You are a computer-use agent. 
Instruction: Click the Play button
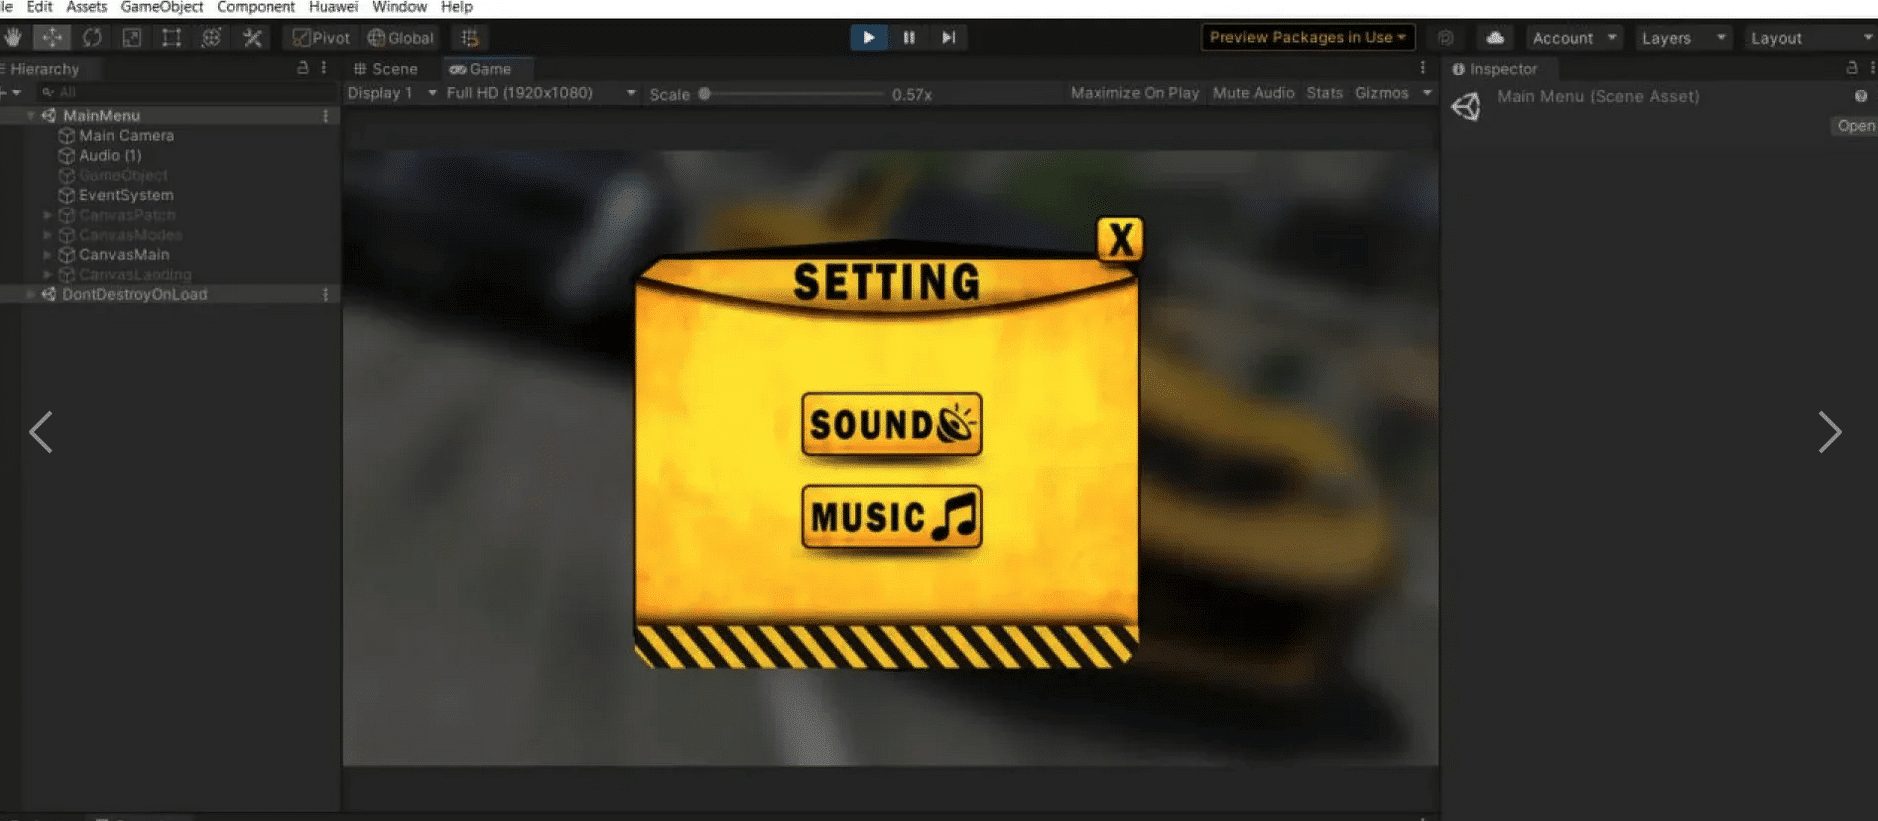pos(868,38)
